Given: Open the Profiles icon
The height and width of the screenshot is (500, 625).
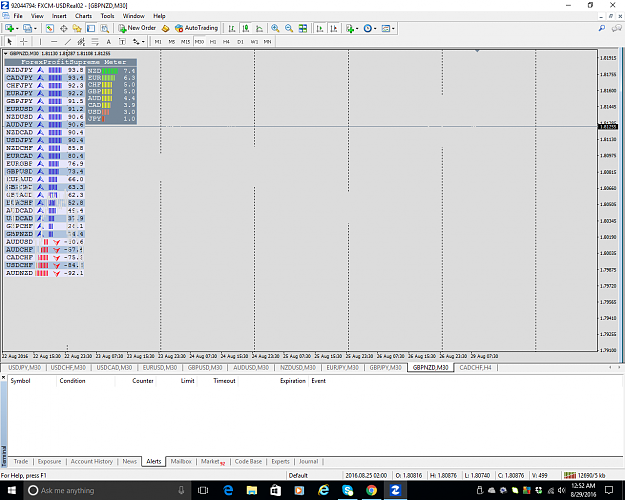Looking at the screenshot, I should pyautogui.click(x=27, y=28).
